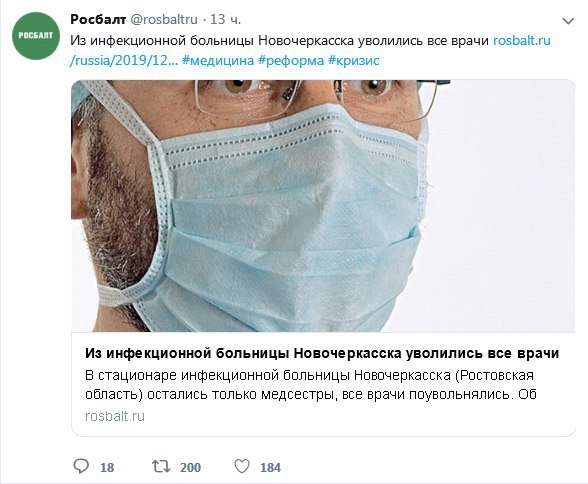588x484 pixels.
Task: Open the #реформа hashtag
Action: [x=291, y=60]
